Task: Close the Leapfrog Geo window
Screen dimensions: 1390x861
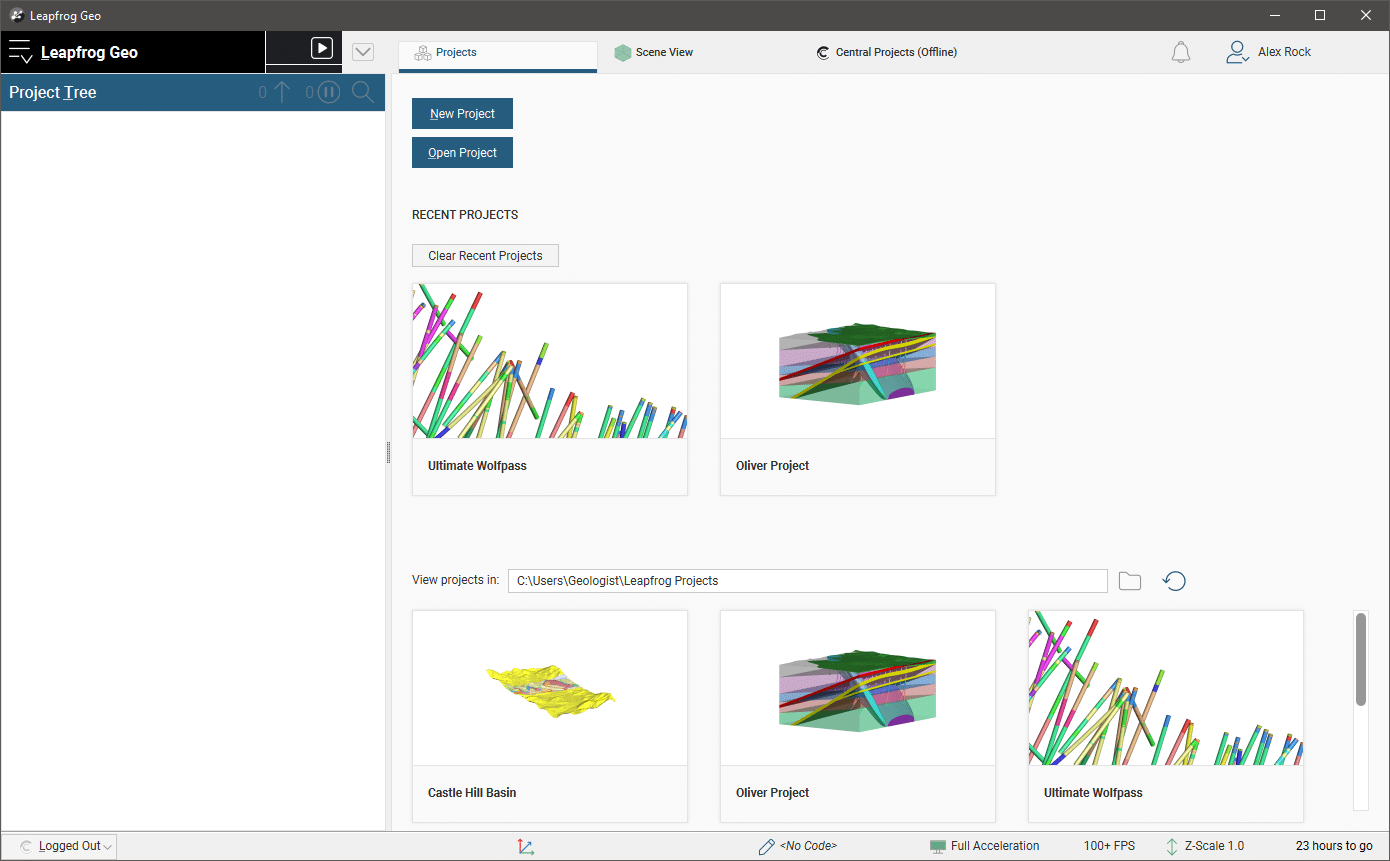Action: [1366, 15]
